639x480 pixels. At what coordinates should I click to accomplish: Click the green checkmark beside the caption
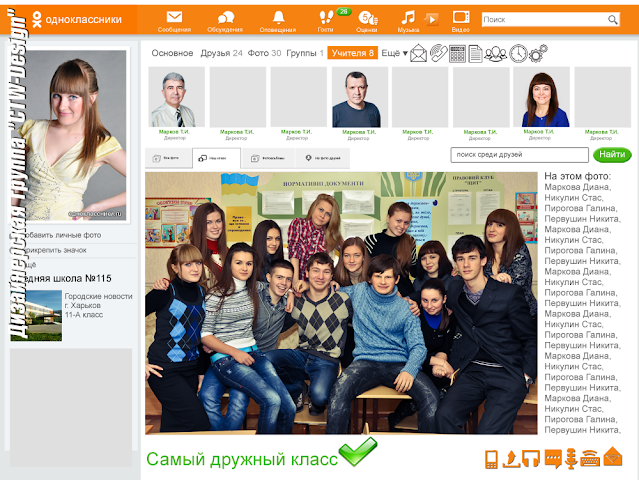pos(358,451)
